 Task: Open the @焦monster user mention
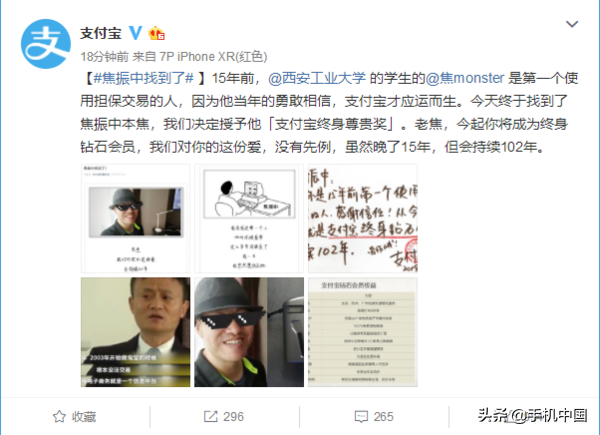click(465, 78)
